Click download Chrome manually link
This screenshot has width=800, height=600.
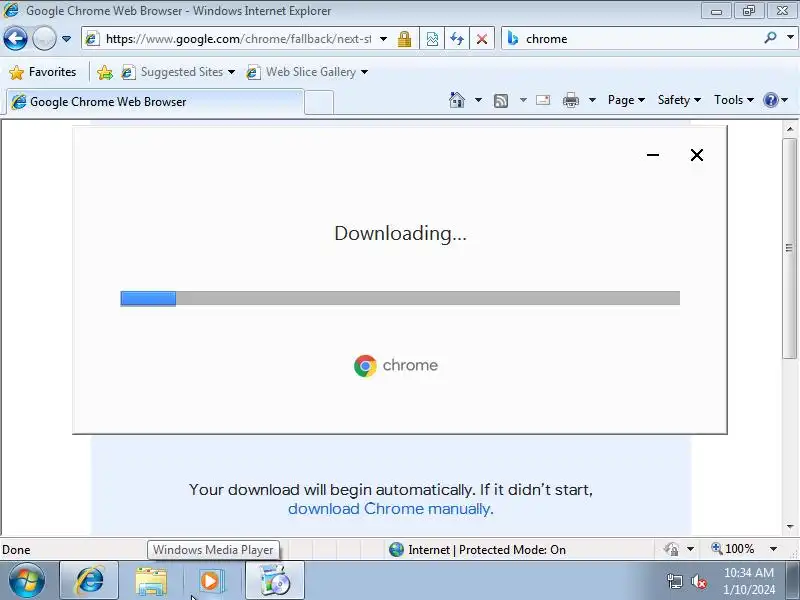click(389, 509)
